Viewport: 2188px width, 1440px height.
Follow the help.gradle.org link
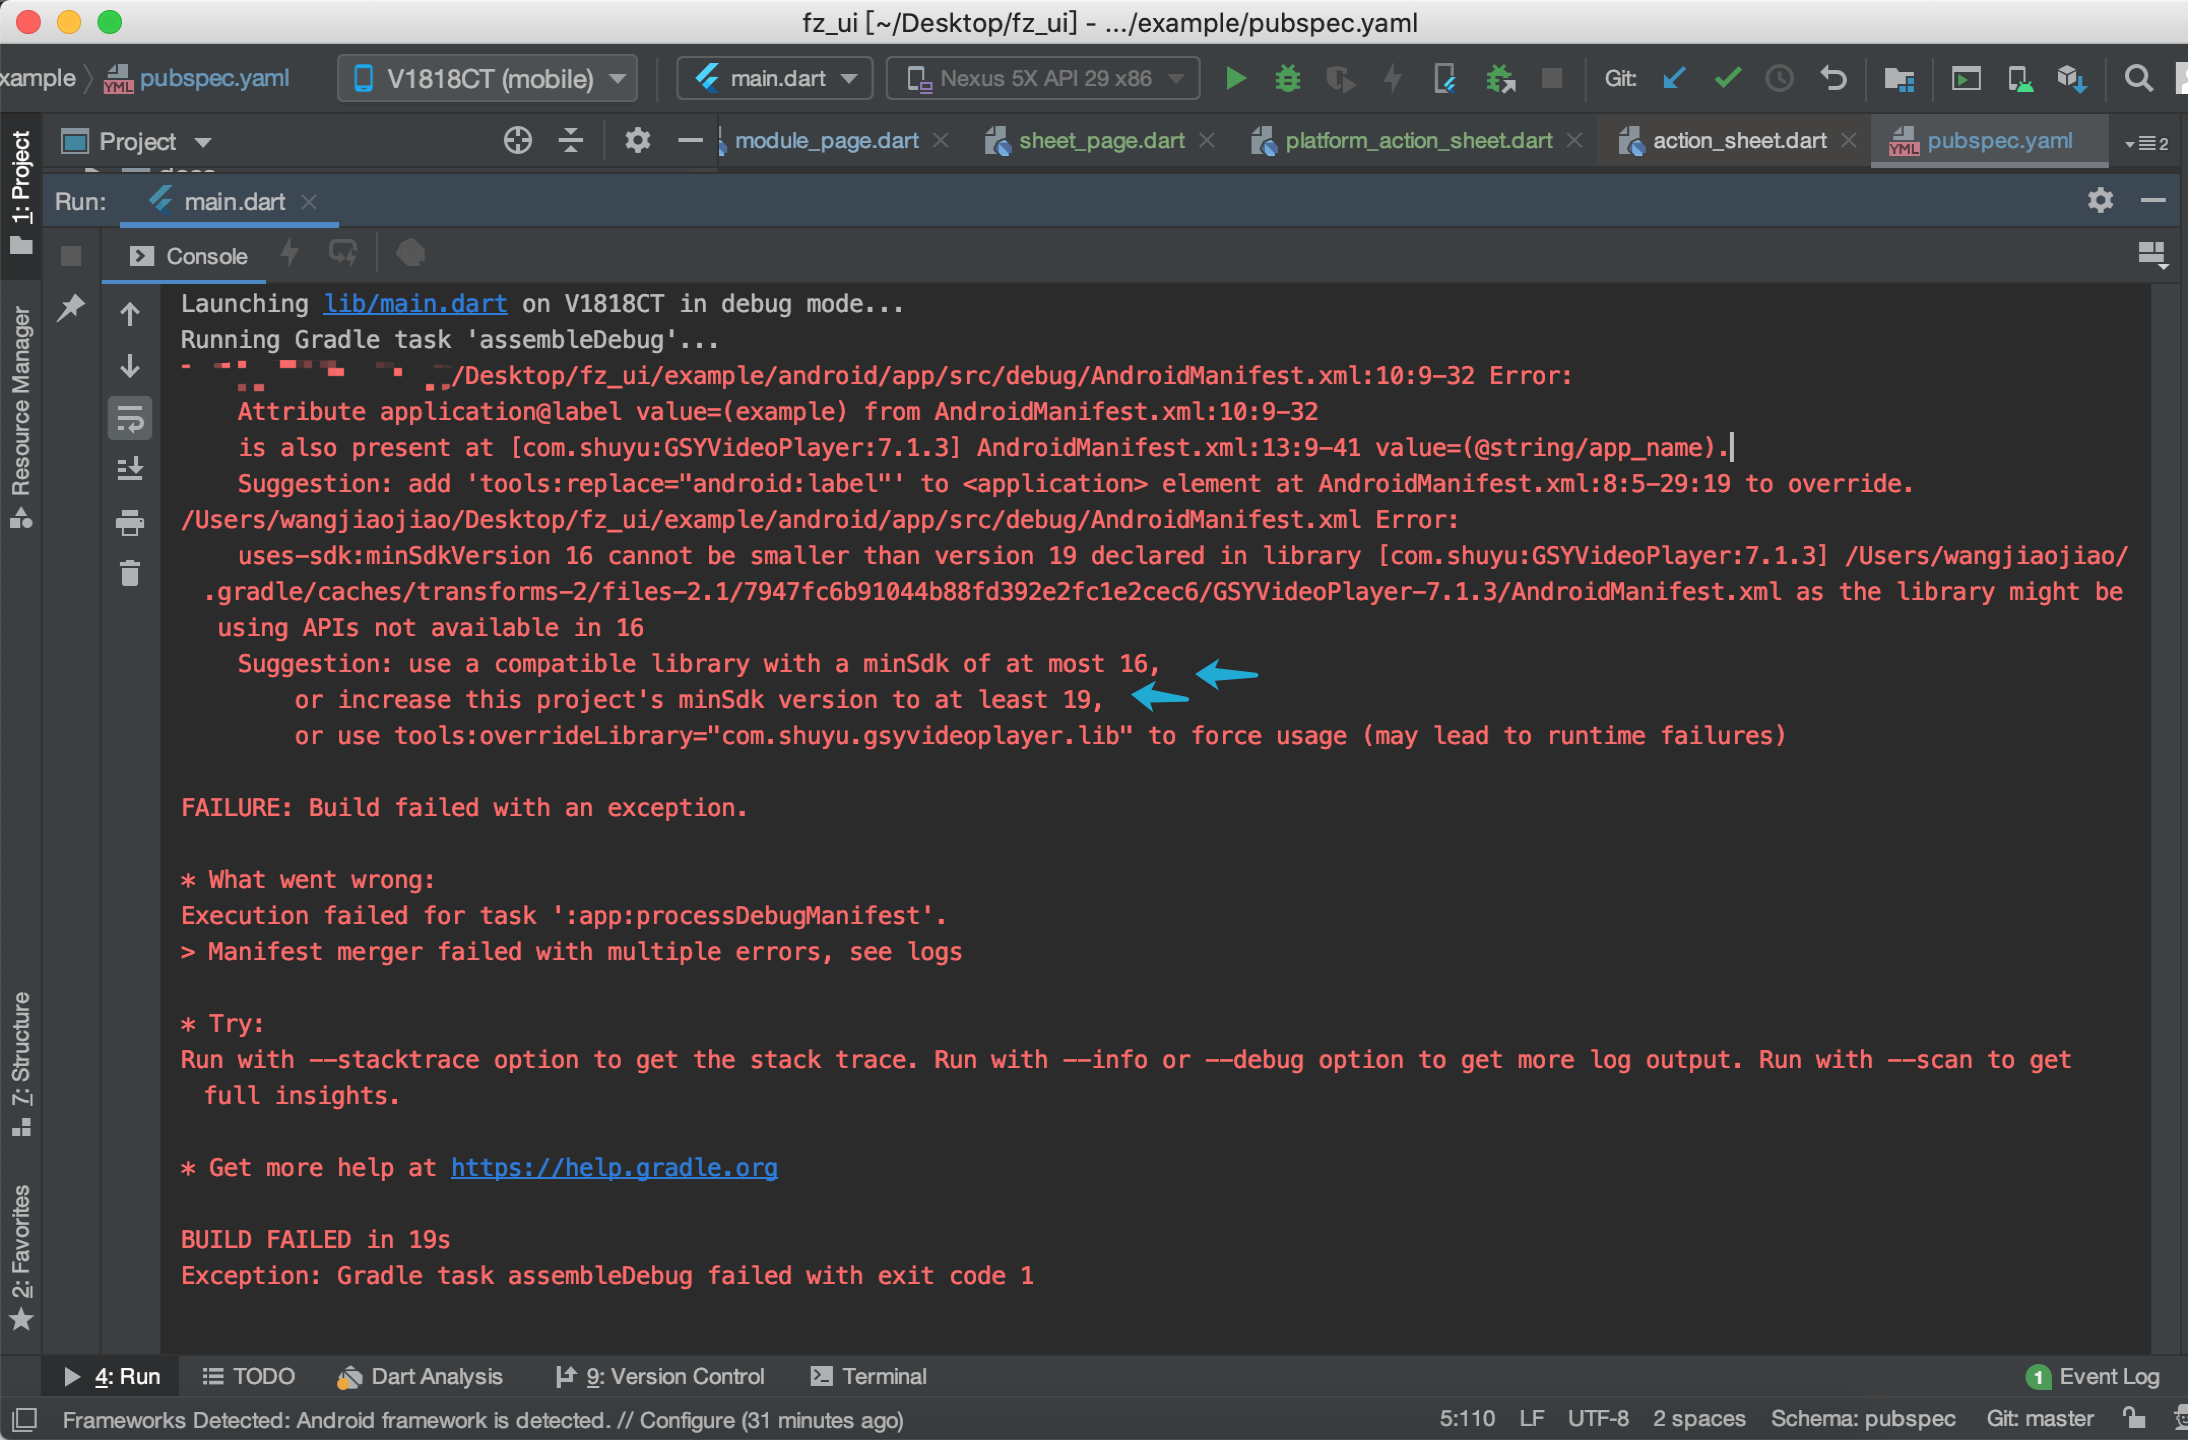[x=614, y=1168]
